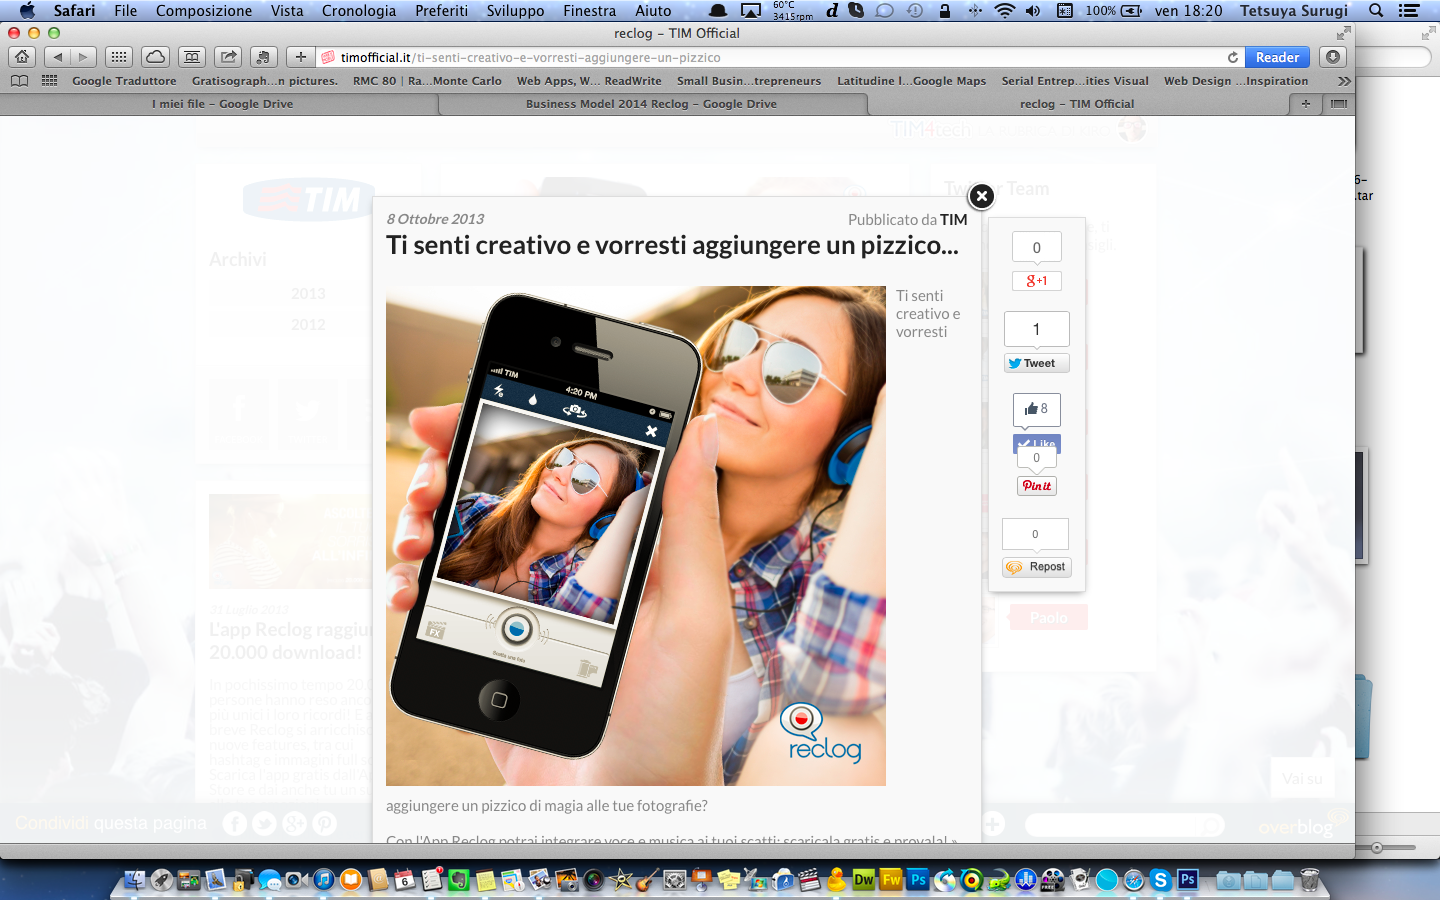
Task: Open Dreamweaver (Dw) from the Dock
Action: click(864, 880)
